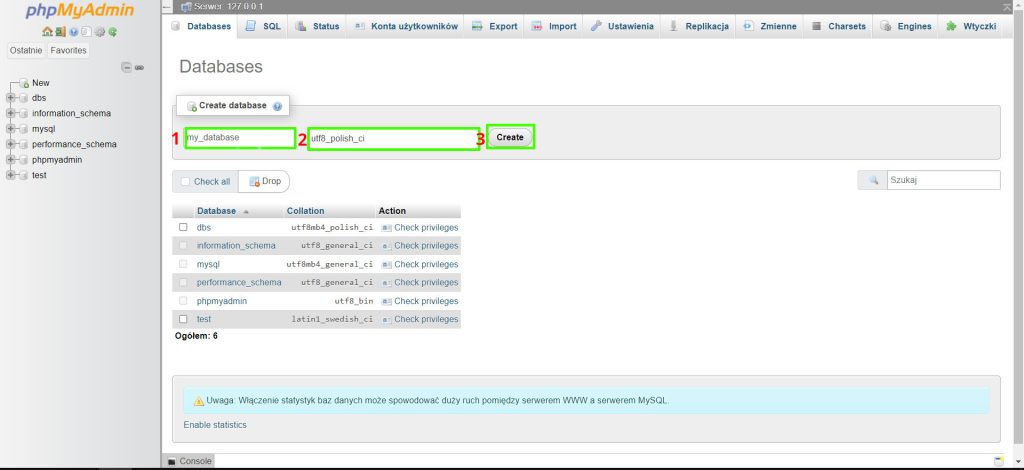
Task: Click the blue documentation help icon in sidebar
Action: [x=74, y=32]
